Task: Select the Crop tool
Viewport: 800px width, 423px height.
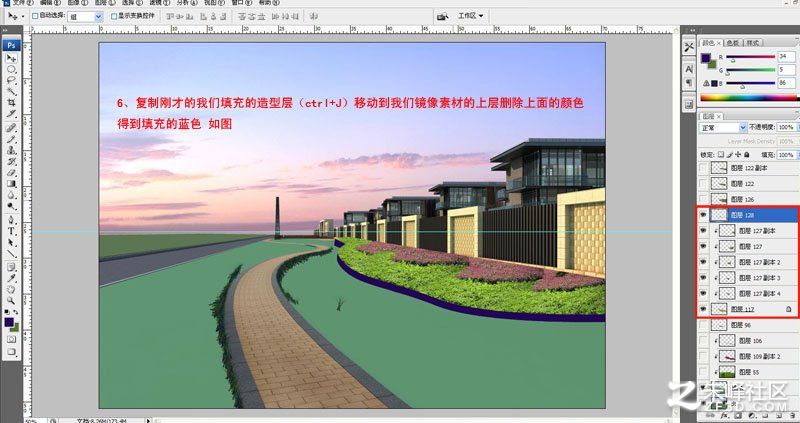Action: point(11,103)
